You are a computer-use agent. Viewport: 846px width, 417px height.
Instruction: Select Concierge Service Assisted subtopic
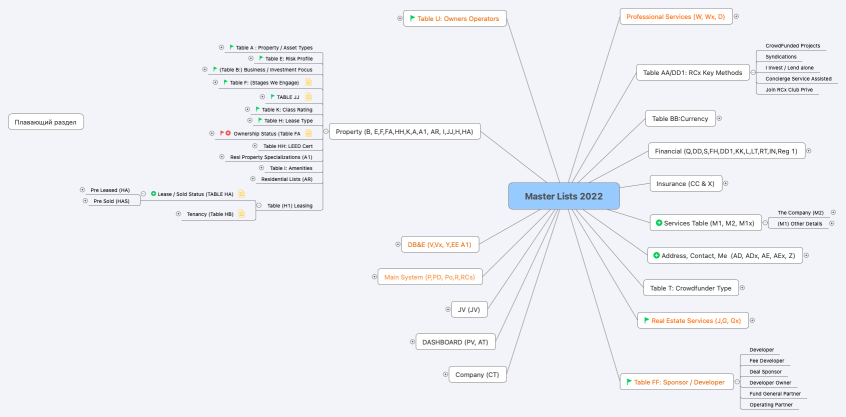pos(798,79)
